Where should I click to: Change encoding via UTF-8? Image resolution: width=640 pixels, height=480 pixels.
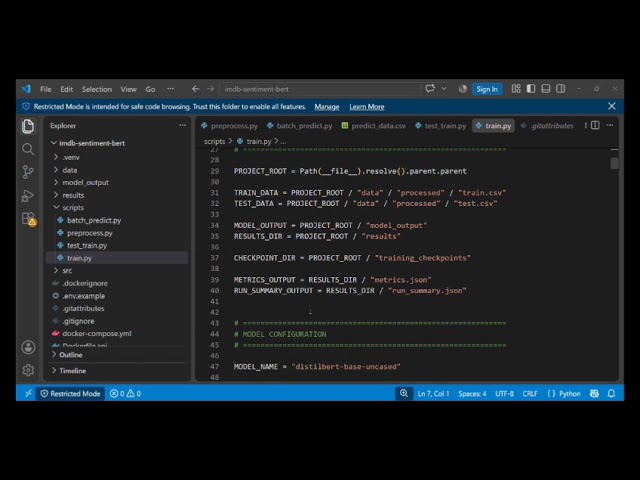[x=504, y=393]
